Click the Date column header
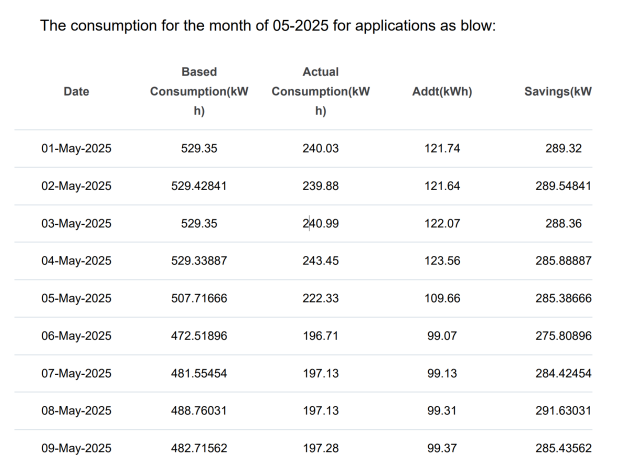The width and height of the screenshot is (623, 457). 76,92
